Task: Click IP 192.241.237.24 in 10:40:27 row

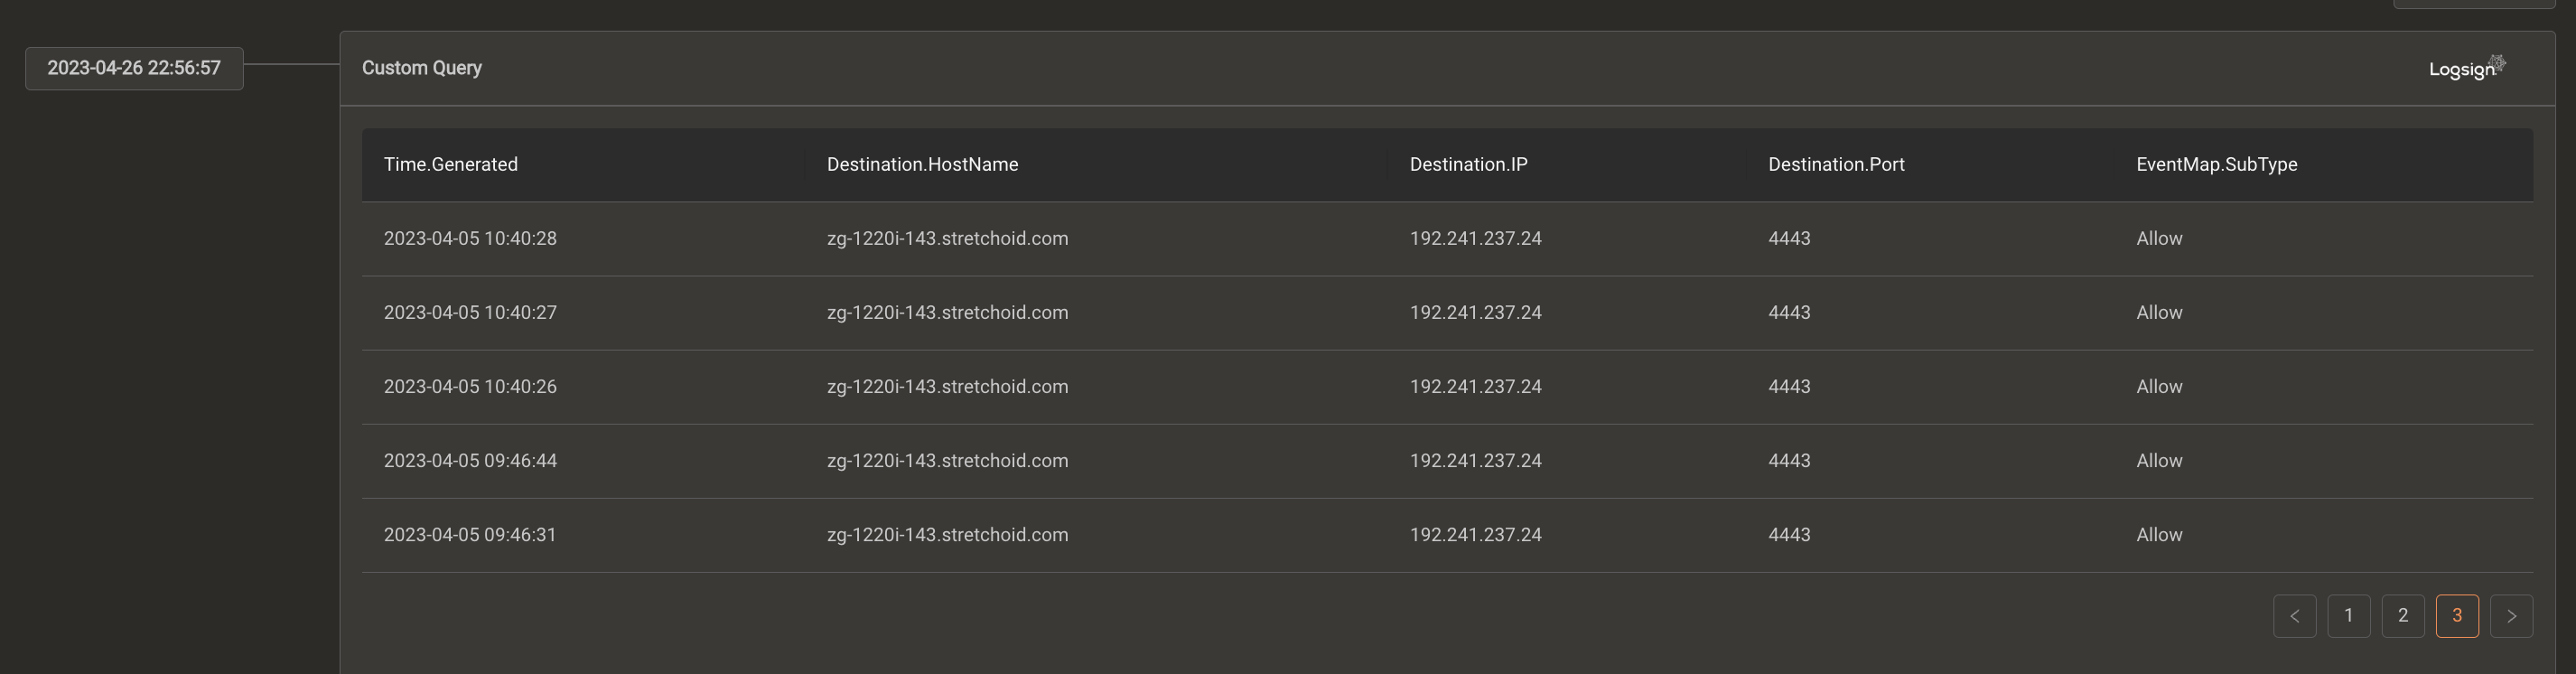Action: click(x=1475, y=312)
